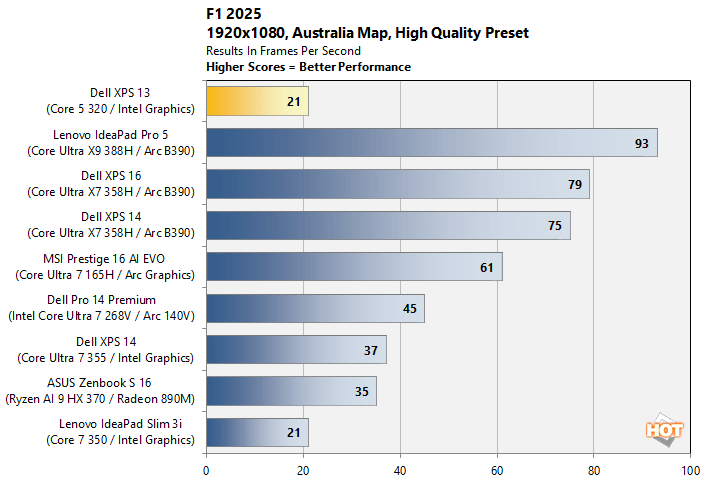
Task: Click Dell XPS 14 X7 358H label
Action: click(x=111, y=225)
